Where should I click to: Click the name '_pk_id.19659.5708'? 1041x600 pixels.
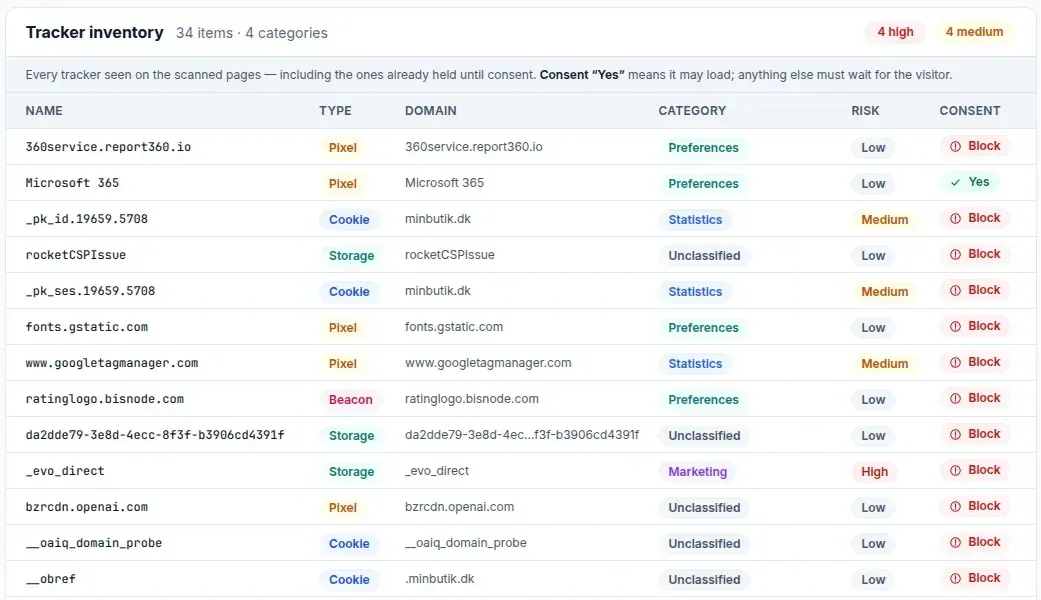(86, 218)
